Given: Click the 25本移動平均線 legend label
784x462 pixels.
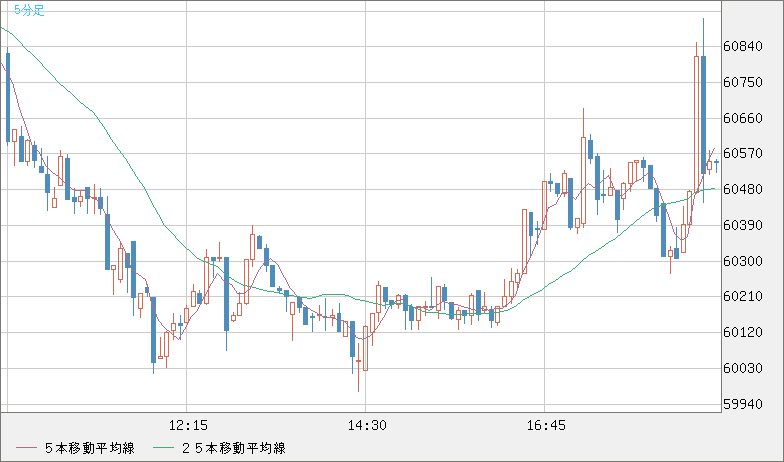Looking at the screenshot, I should tap(234, 448).
